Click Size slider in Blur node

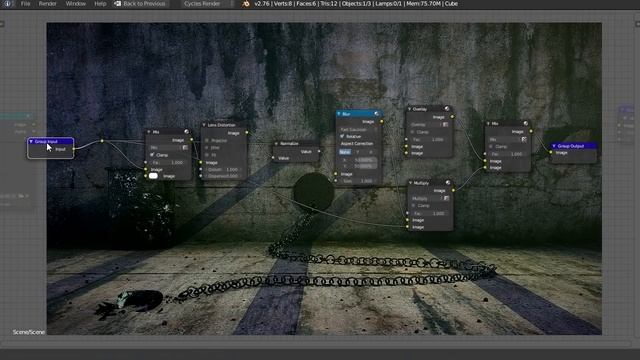coord(358,181)
